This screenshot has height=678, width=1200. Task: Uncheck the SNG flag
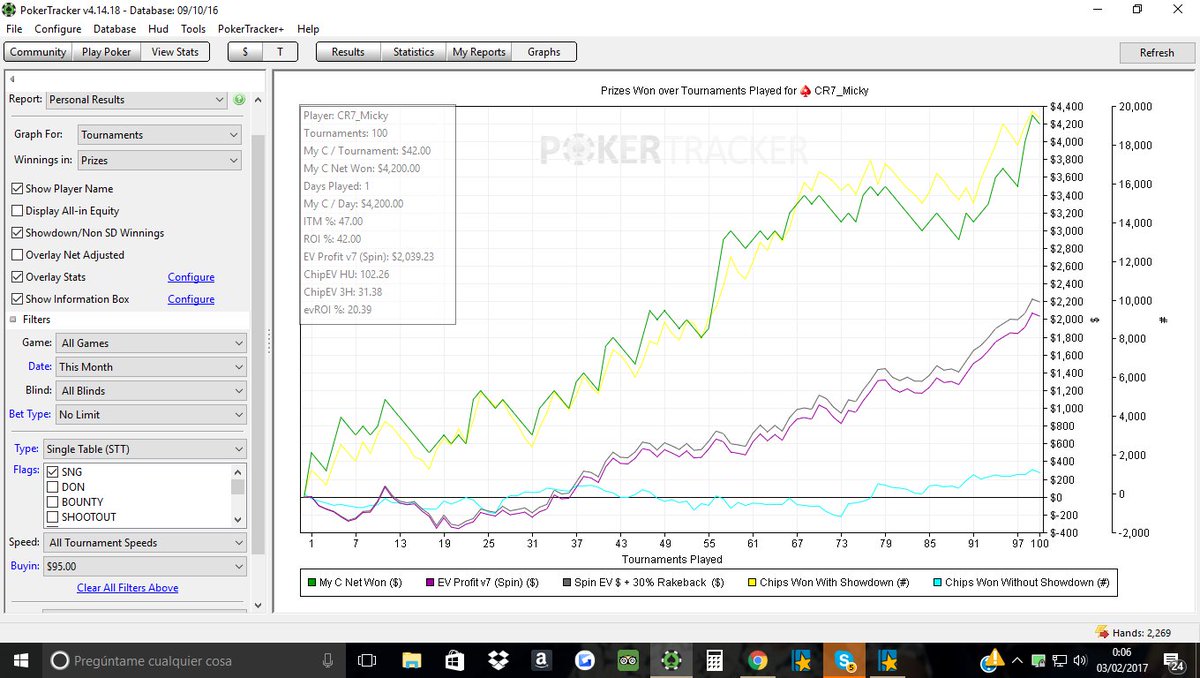pos(53,472)
